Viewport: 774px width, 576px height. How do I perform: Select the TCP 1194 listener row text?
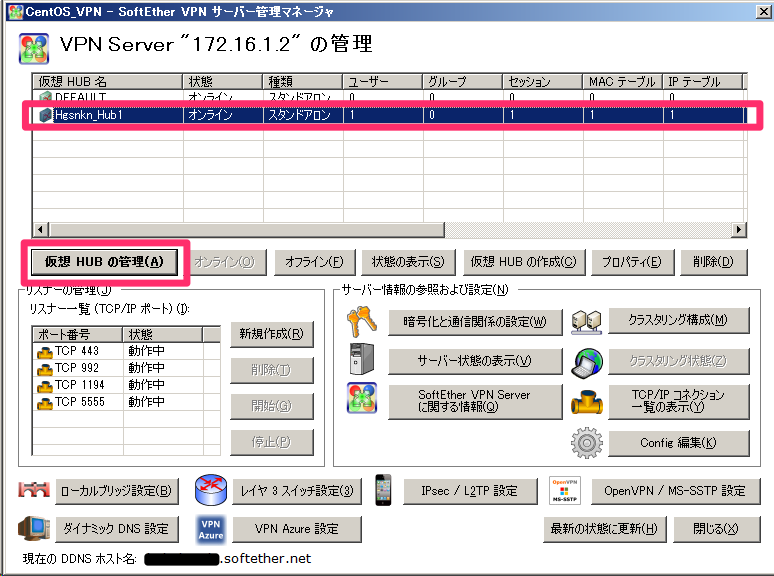(x=79, y=385)
